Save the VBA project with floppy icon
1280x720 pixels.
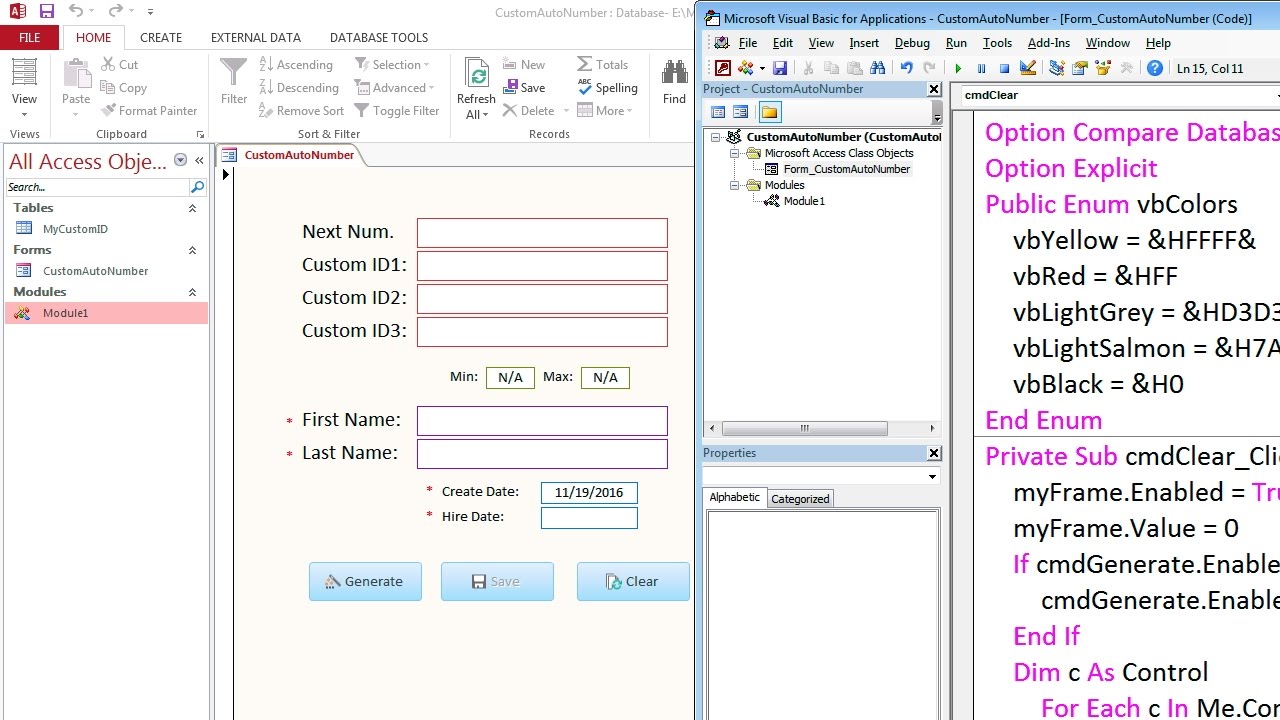coord(780,68)
